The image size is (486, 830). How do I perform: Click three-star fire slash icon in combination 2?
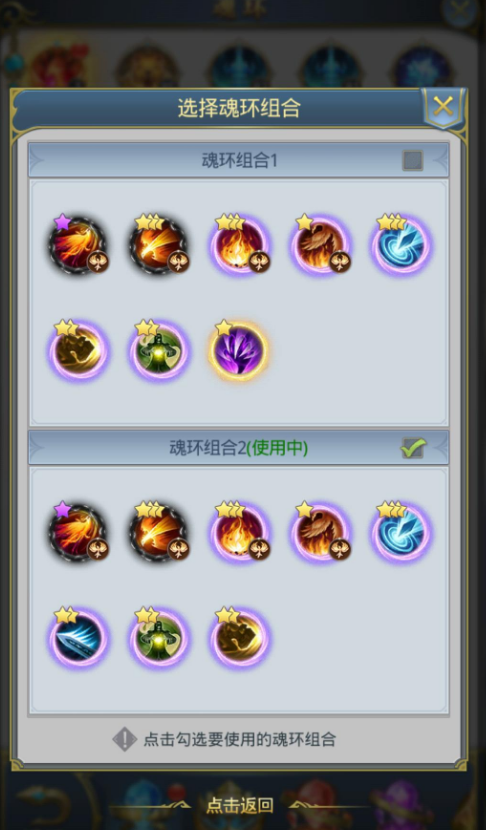[159, 533]
